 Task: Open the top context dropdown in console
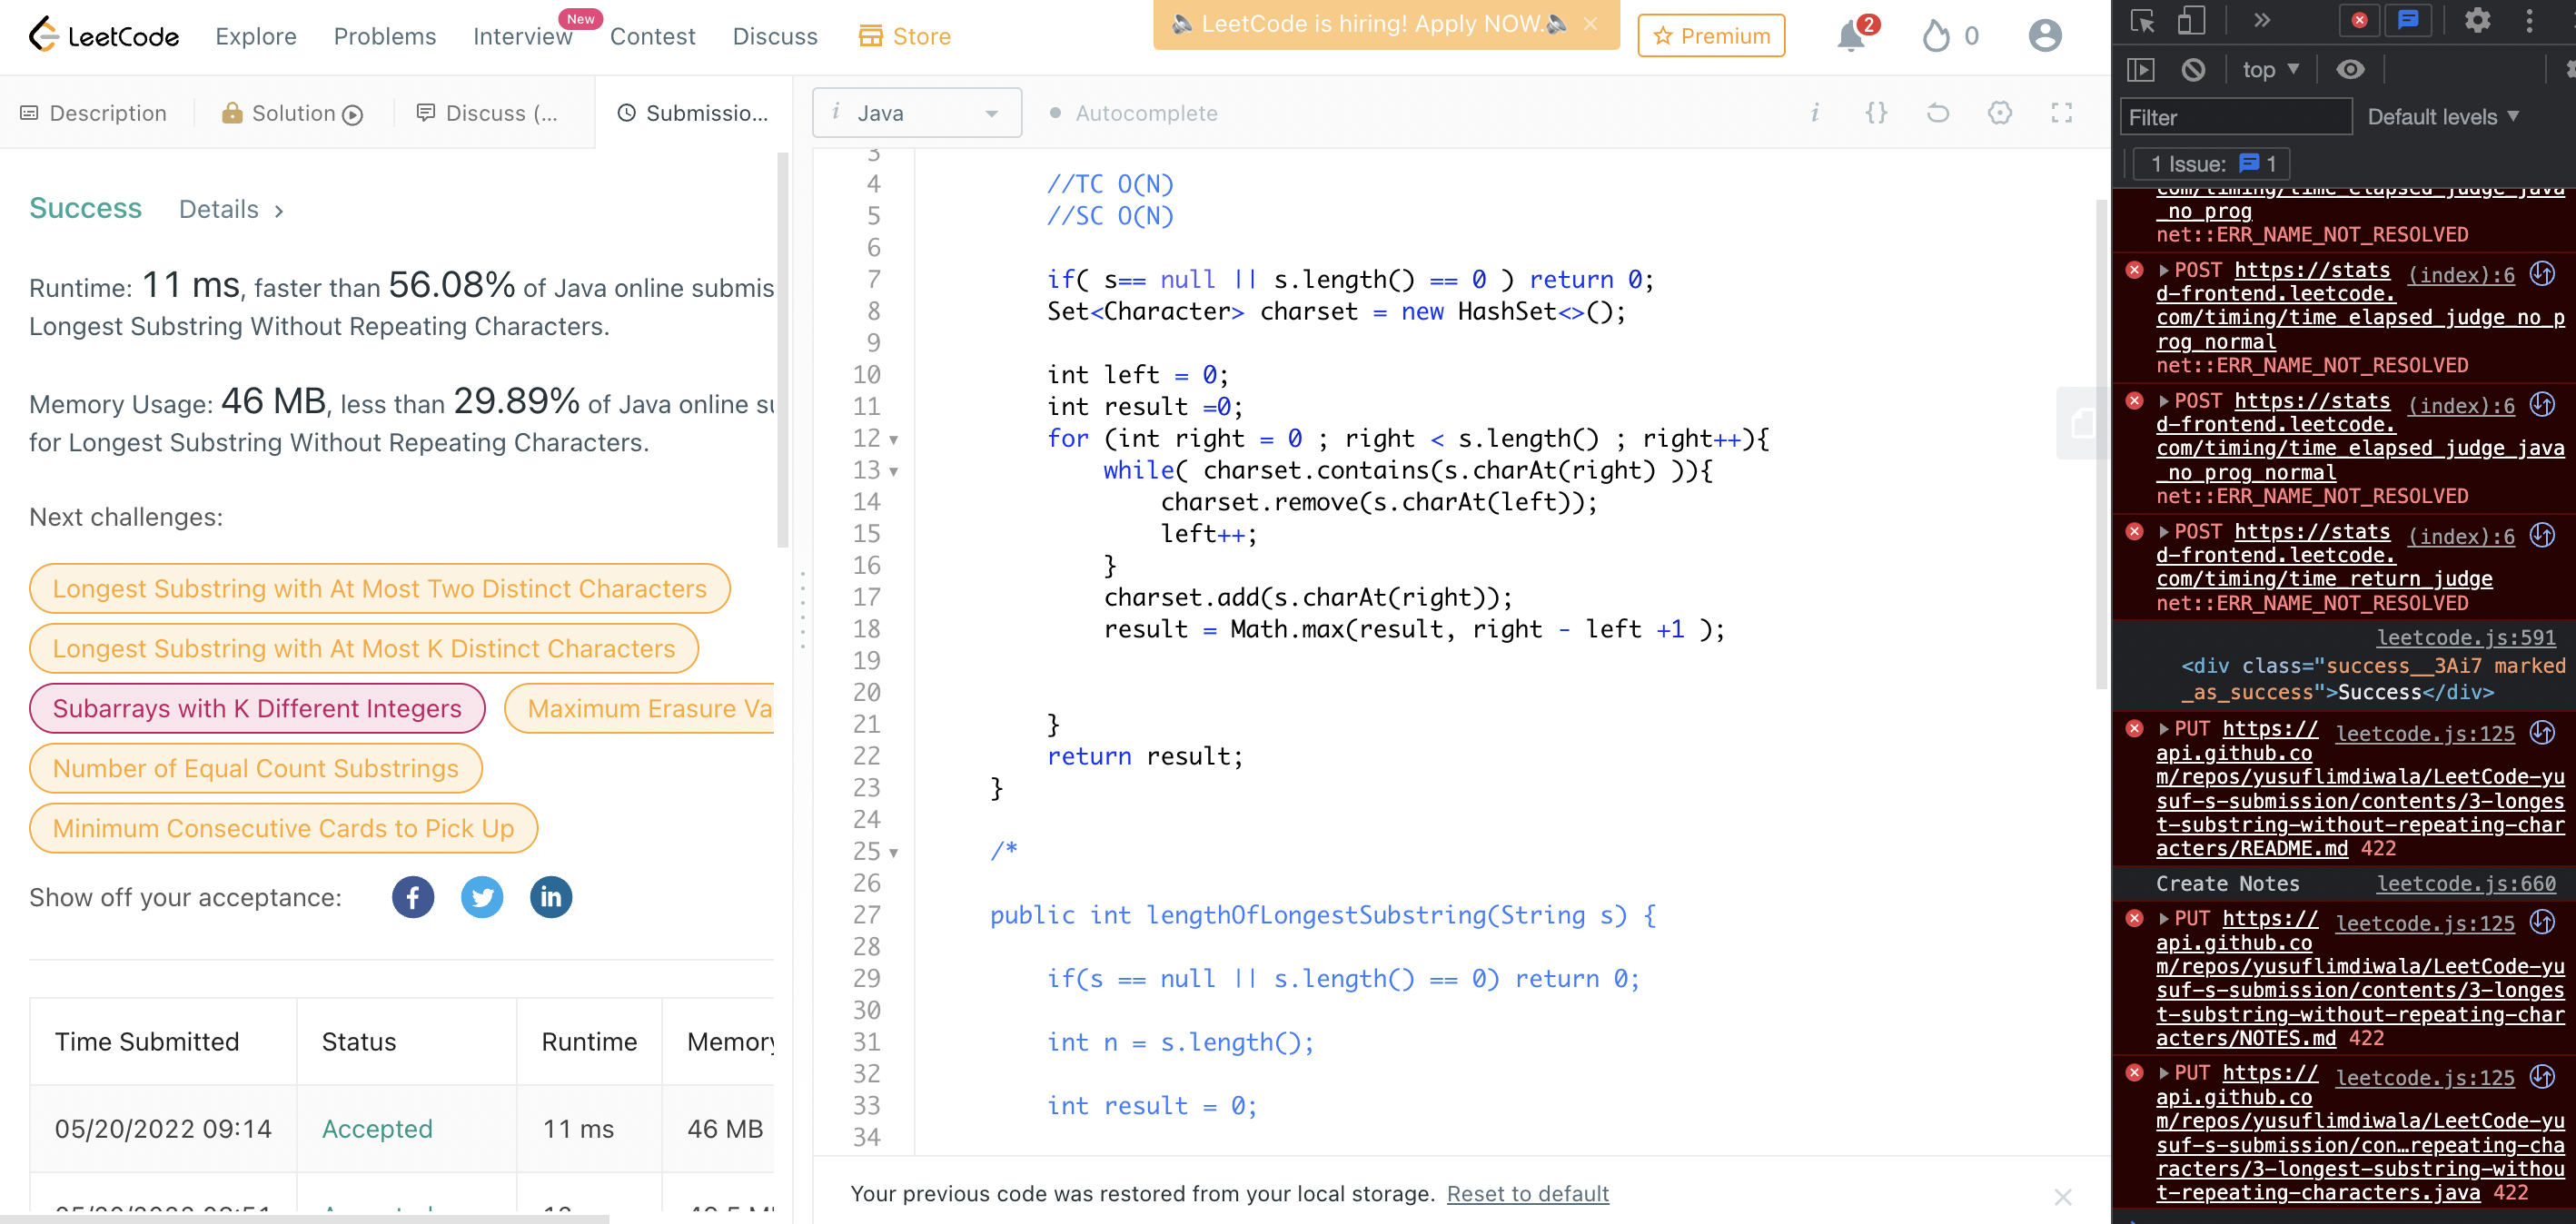2270,69
